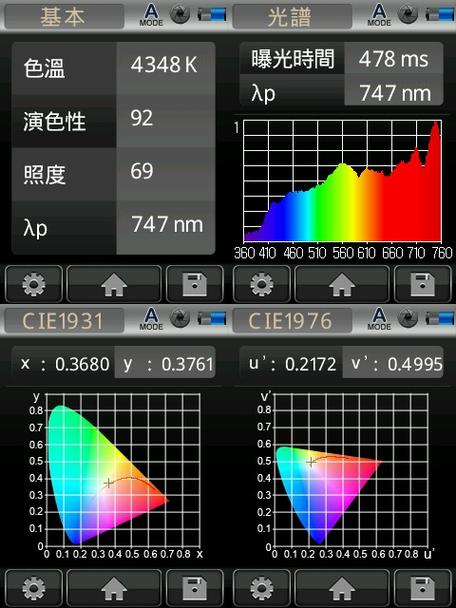Select the 基本 title tab
This screenshot has width=456, height=608.
64,17
